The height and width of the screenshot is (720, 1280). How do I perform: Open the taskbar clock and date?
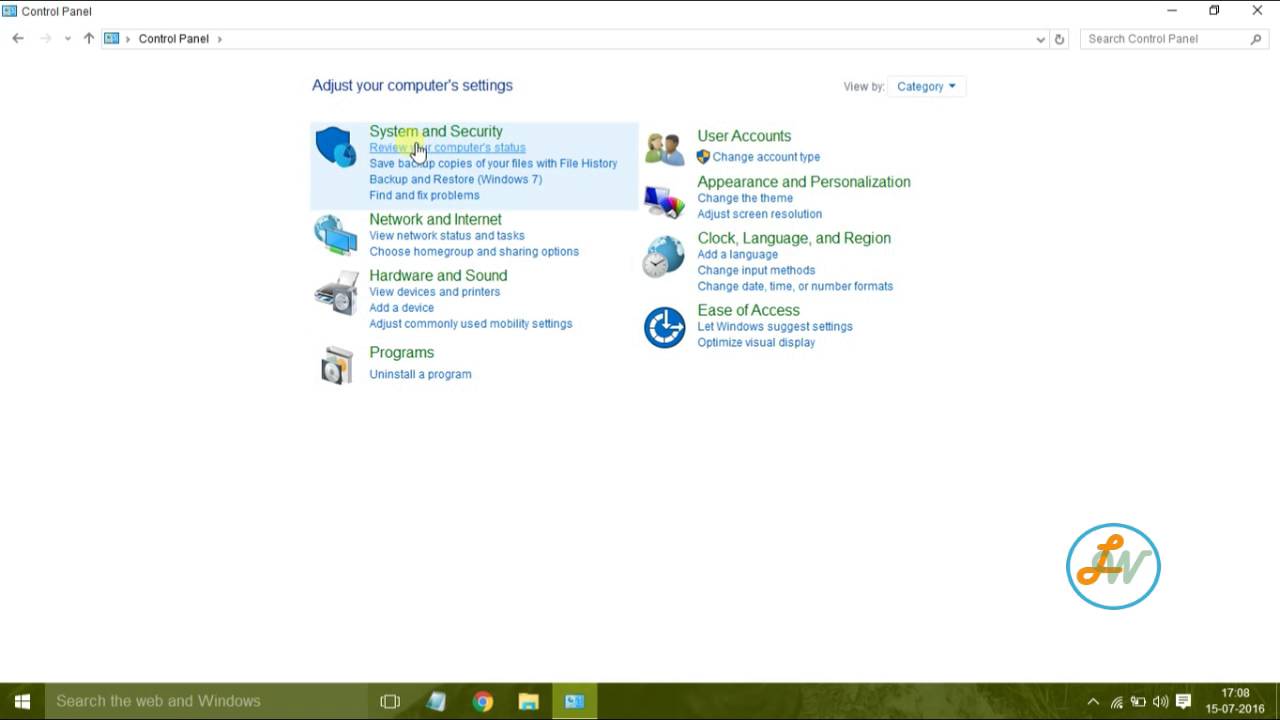1236,701
